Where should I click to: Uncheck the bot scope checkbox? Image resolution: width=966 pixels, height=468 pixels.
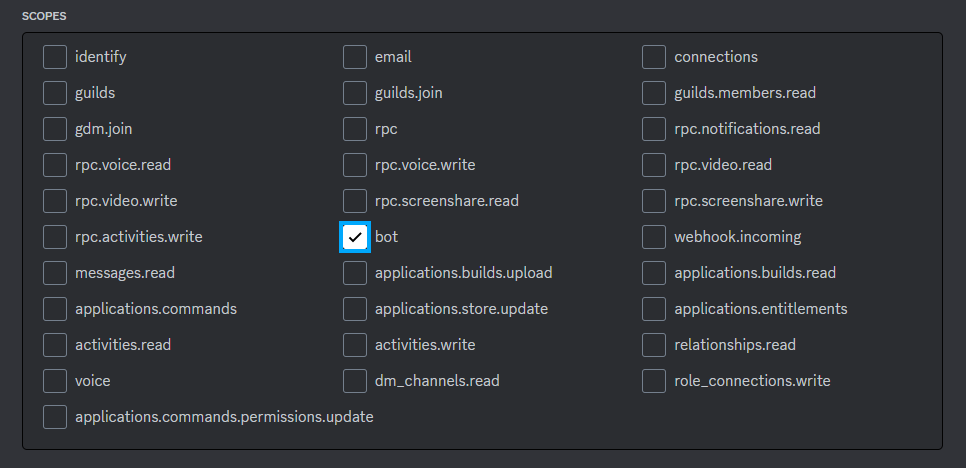[x=355, y=237]
